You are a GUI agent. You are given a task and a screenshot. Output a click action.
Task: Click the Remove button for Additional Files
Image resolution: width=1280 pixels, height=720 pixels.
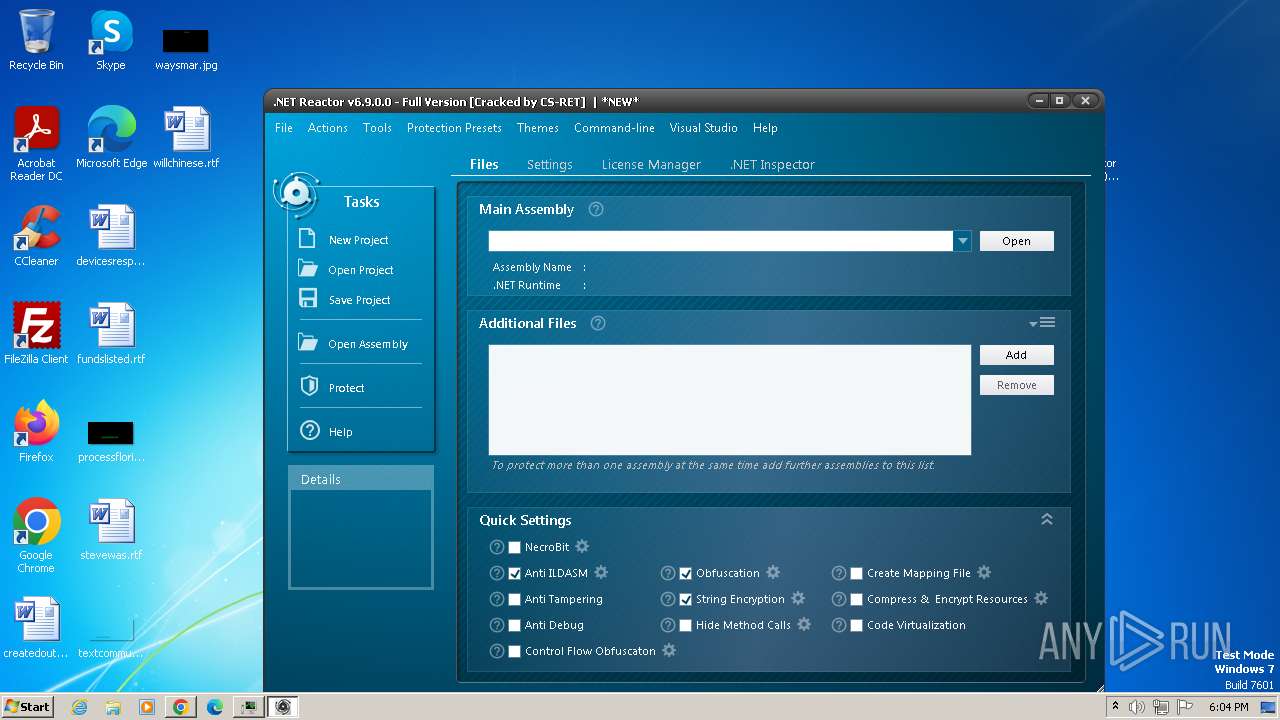coord(1016,385)
